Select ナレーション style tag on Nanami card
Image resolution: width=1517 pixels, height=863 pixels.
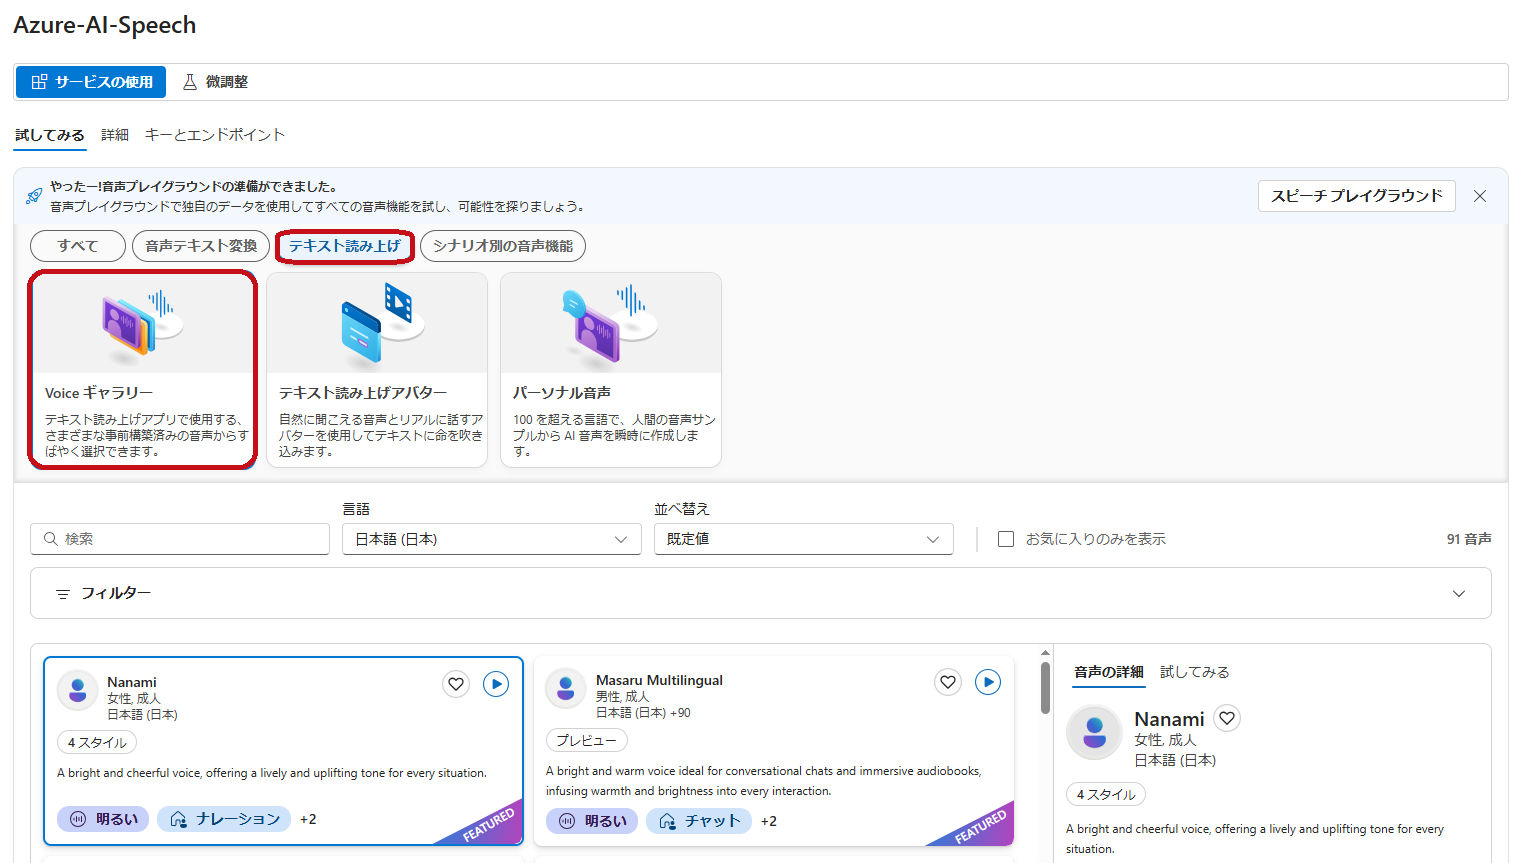coord(224,819)
